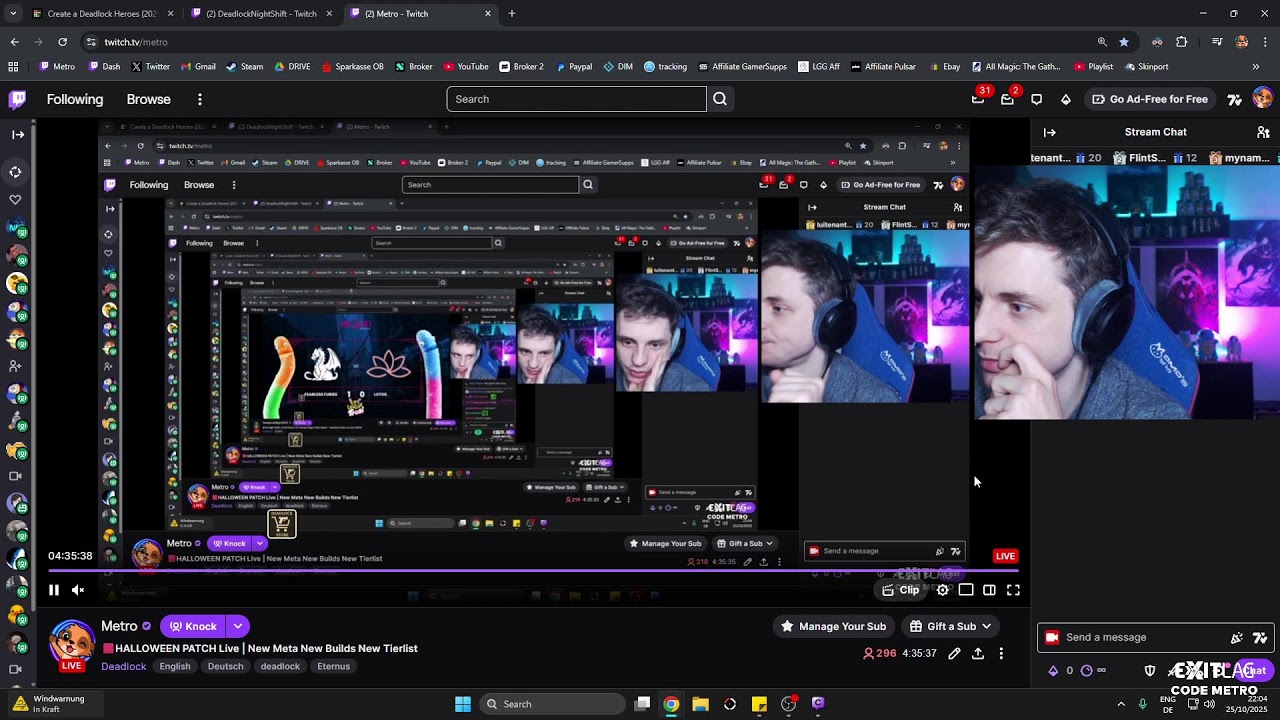Open the Skinport bookmark
Viewport: 1280px width, 720px height.
(x=1146, y=67)
